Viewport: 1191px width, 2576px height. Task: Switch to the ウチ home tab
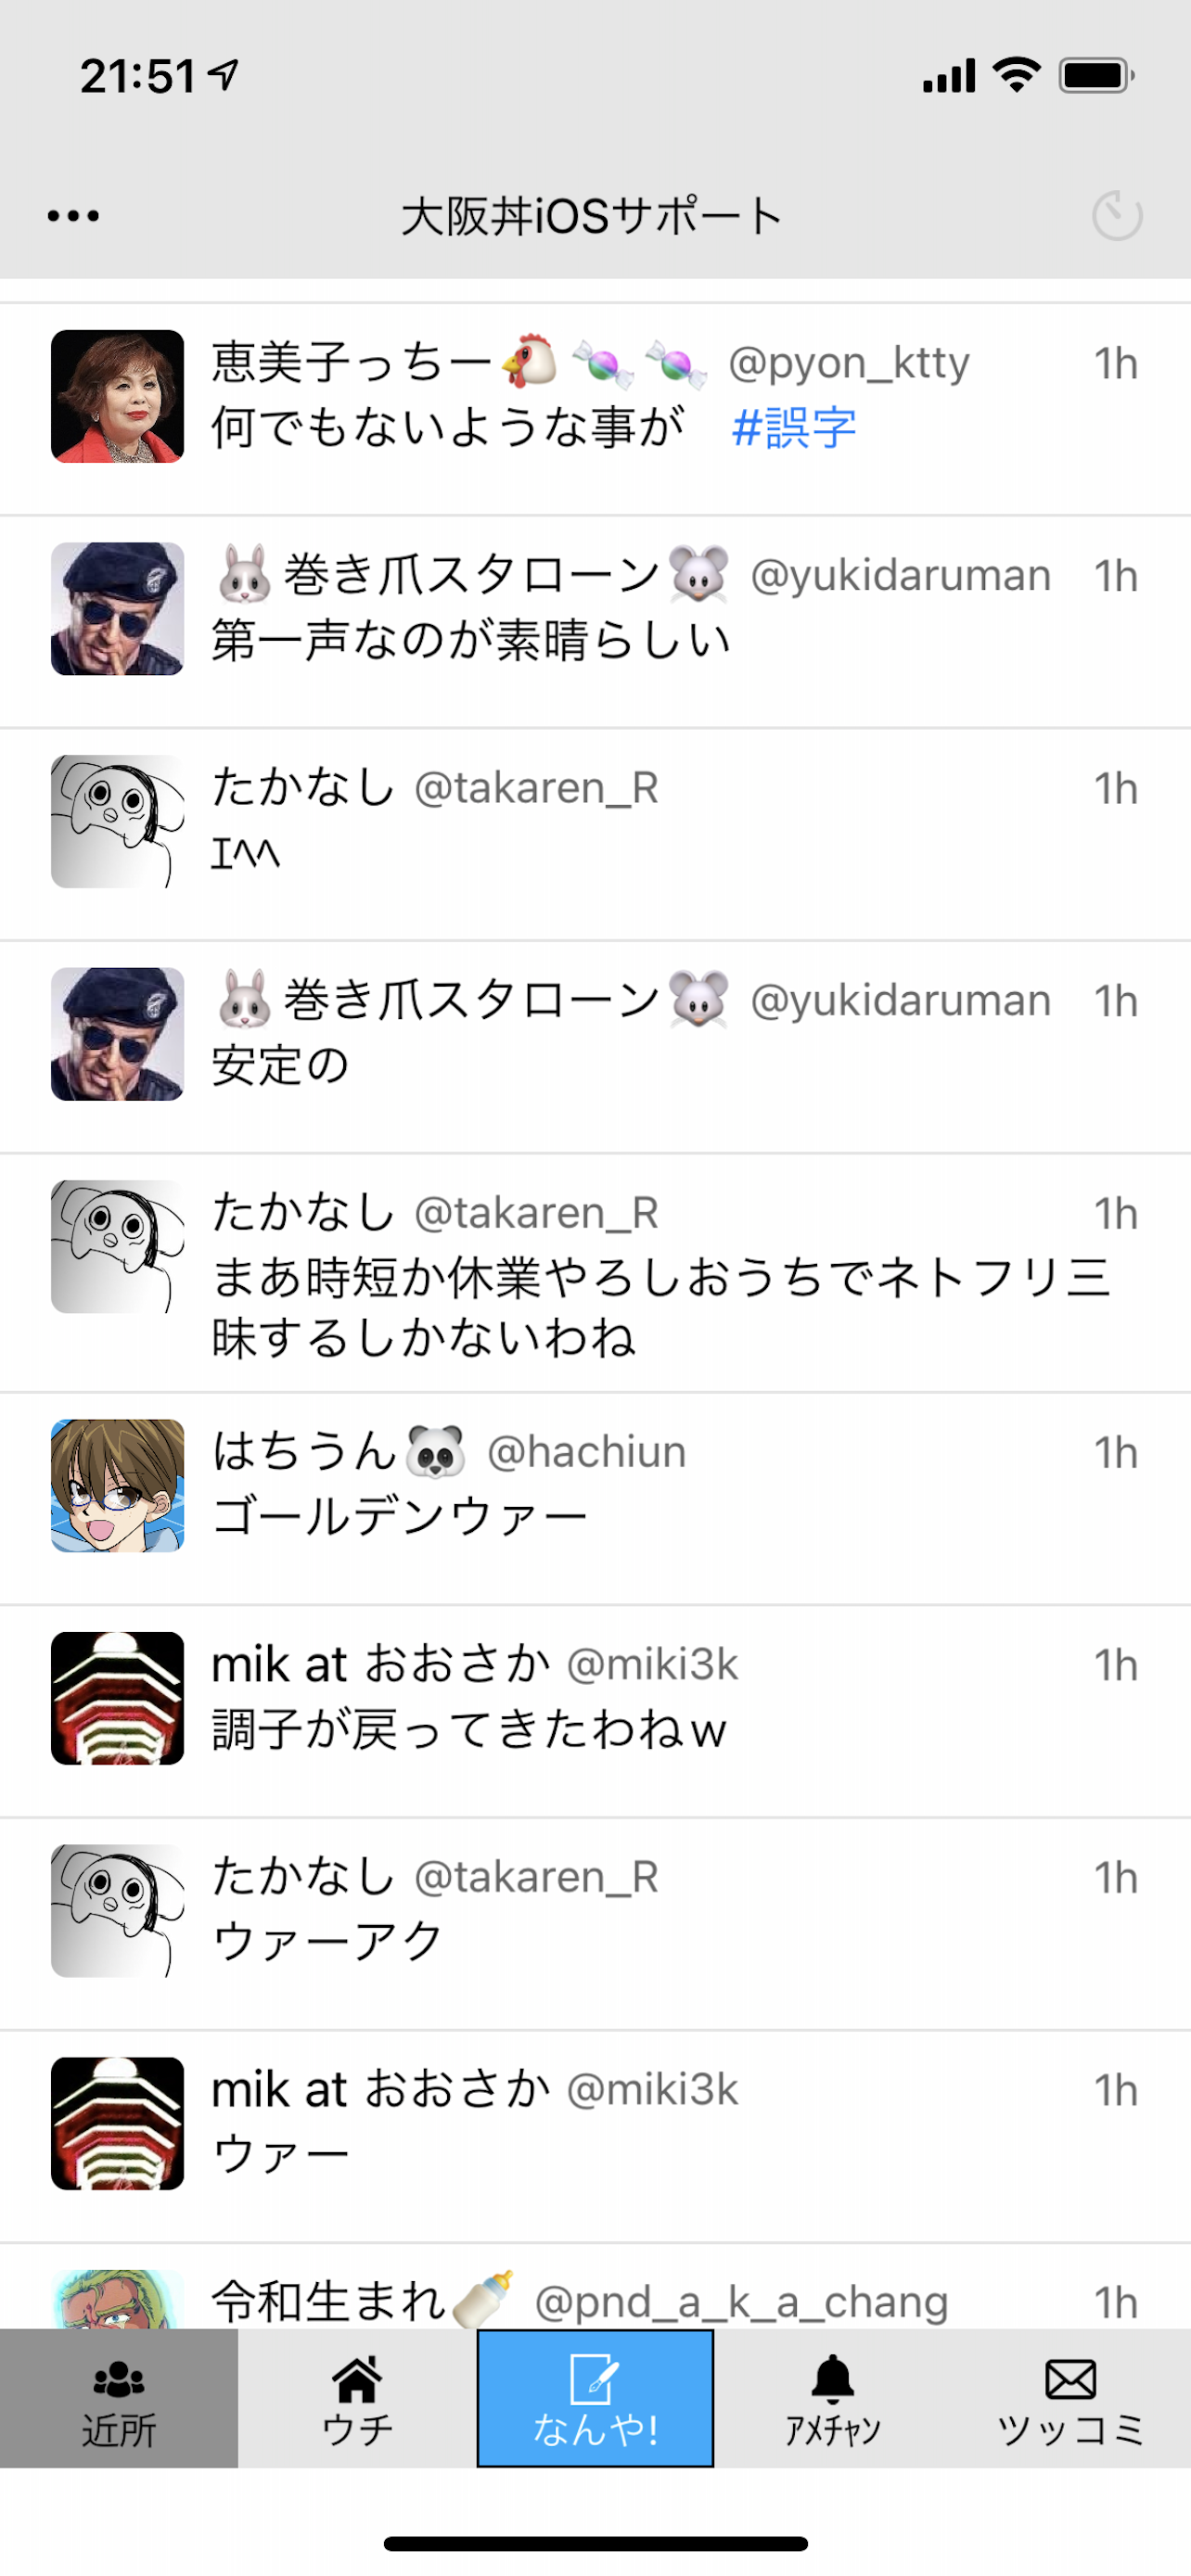pyautogui.click(x=357, y=2397)
